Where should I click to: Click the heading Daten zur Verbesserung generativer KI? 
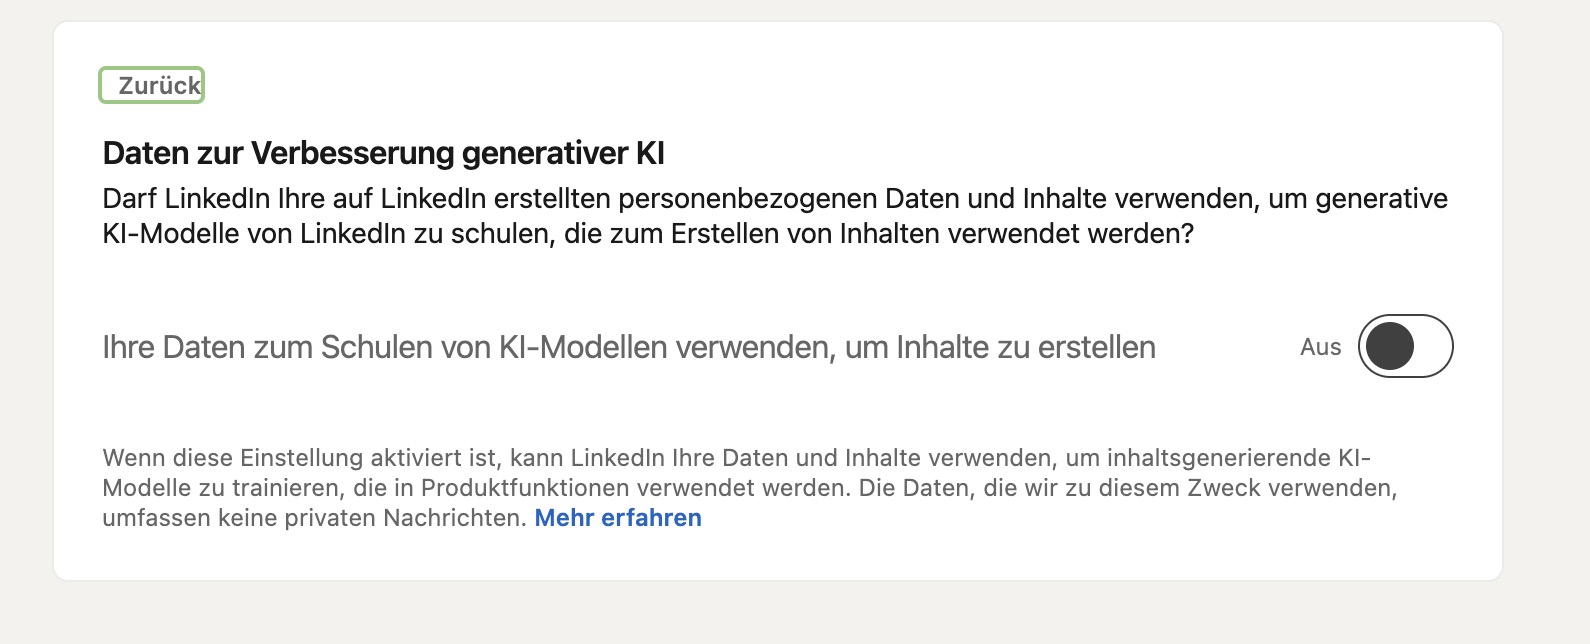[x=383, y=154]
